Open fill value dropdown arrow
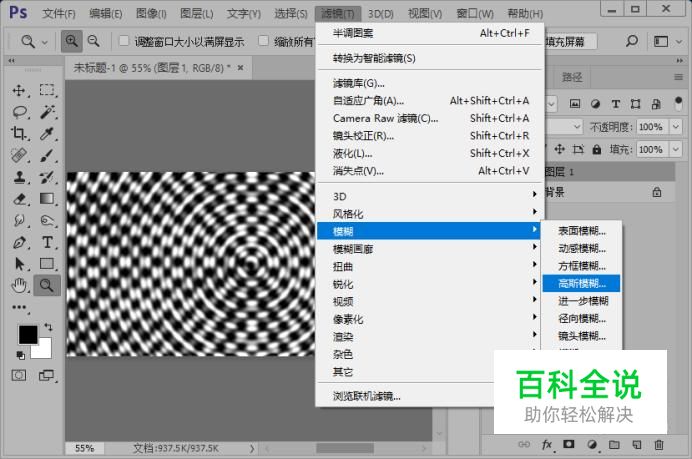The image size is (692, 459). 676,150
